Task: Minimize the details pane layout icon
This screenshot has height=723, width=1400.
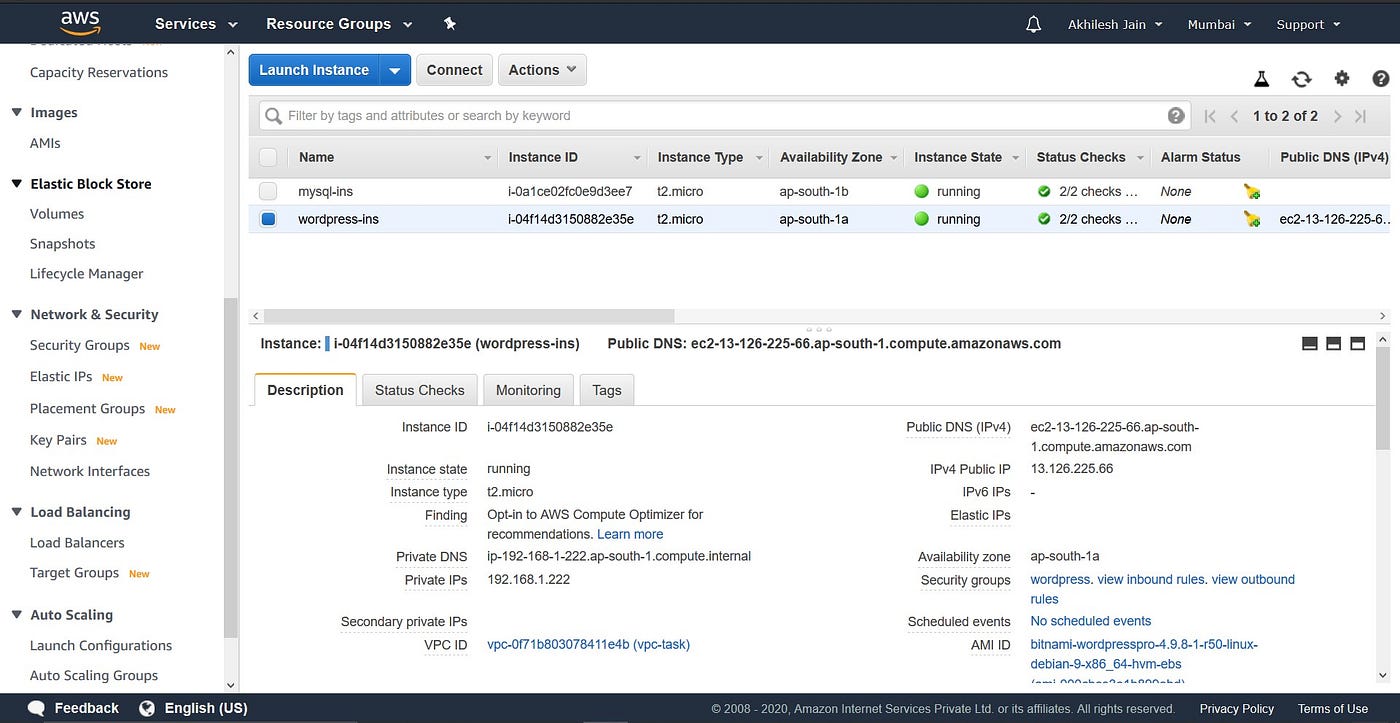Action: pos(1310,343)
